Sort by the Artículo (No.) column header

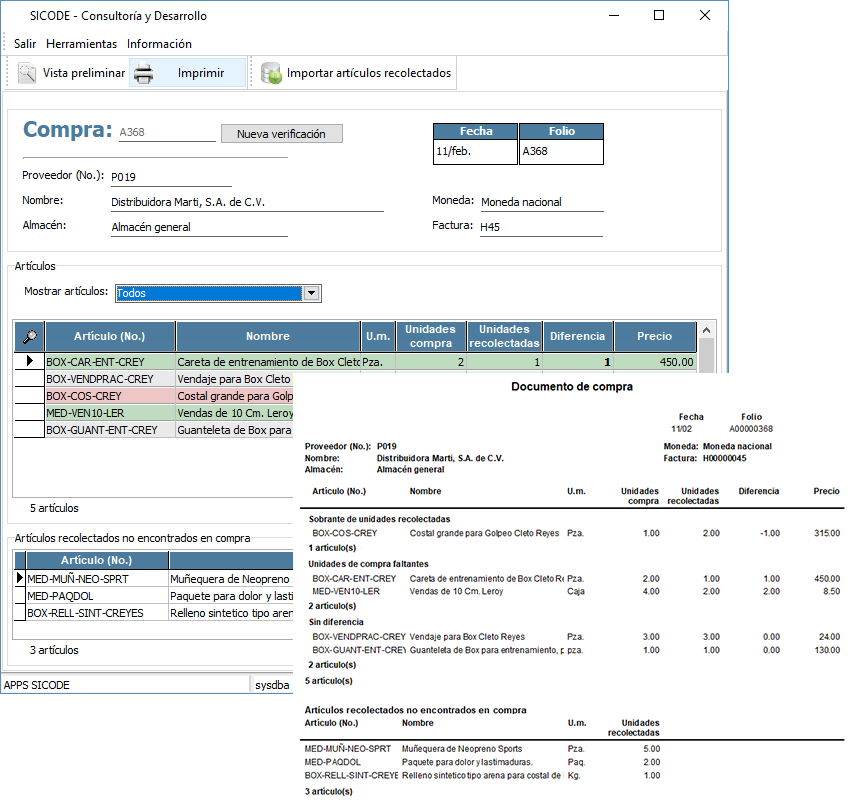pyautogui.click(x=110, y=337)
